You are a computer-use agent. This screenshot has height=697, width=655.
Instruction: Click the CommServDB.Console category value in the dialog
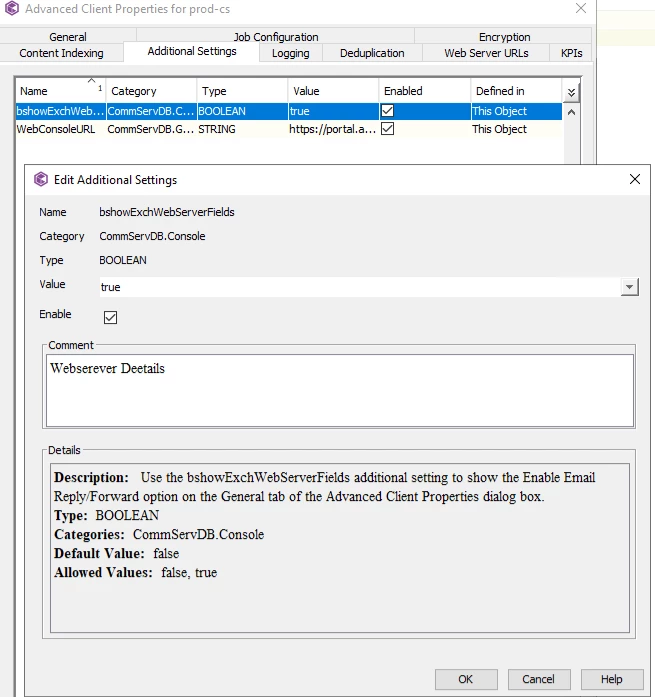click(152, 236)
